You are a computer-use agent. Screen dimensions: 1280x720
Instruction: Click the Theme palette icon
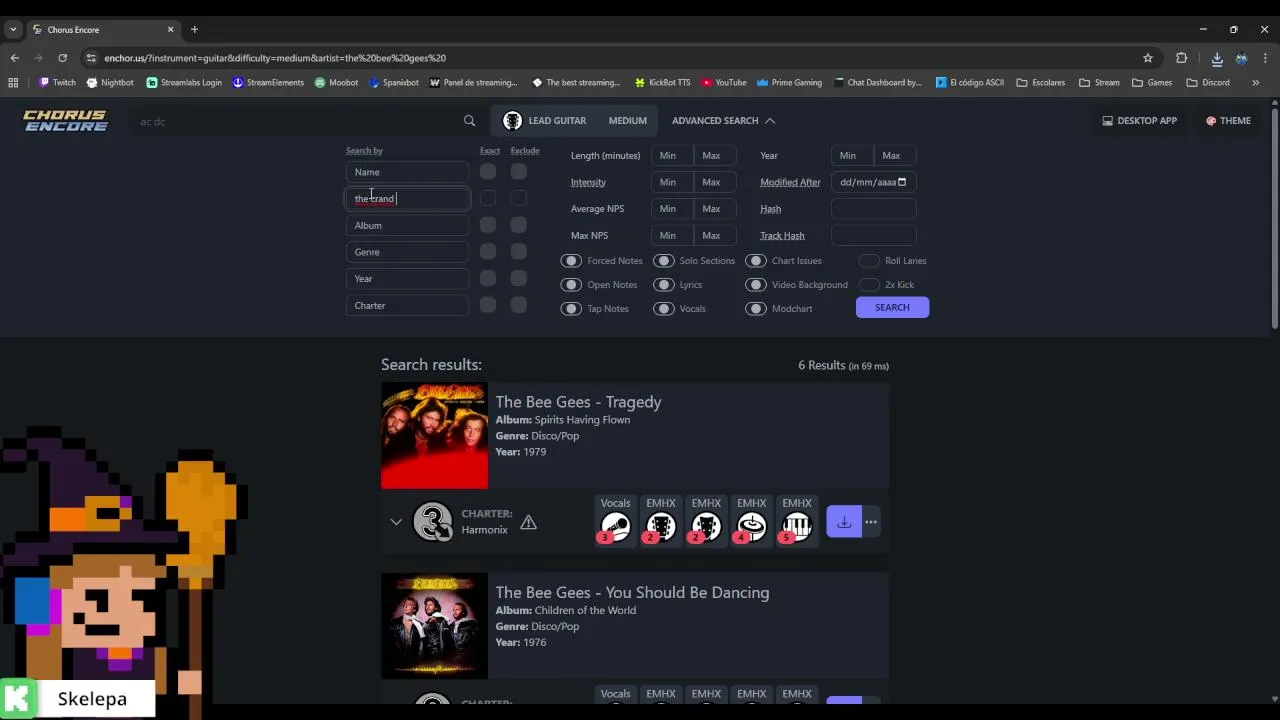(1211, 121)
